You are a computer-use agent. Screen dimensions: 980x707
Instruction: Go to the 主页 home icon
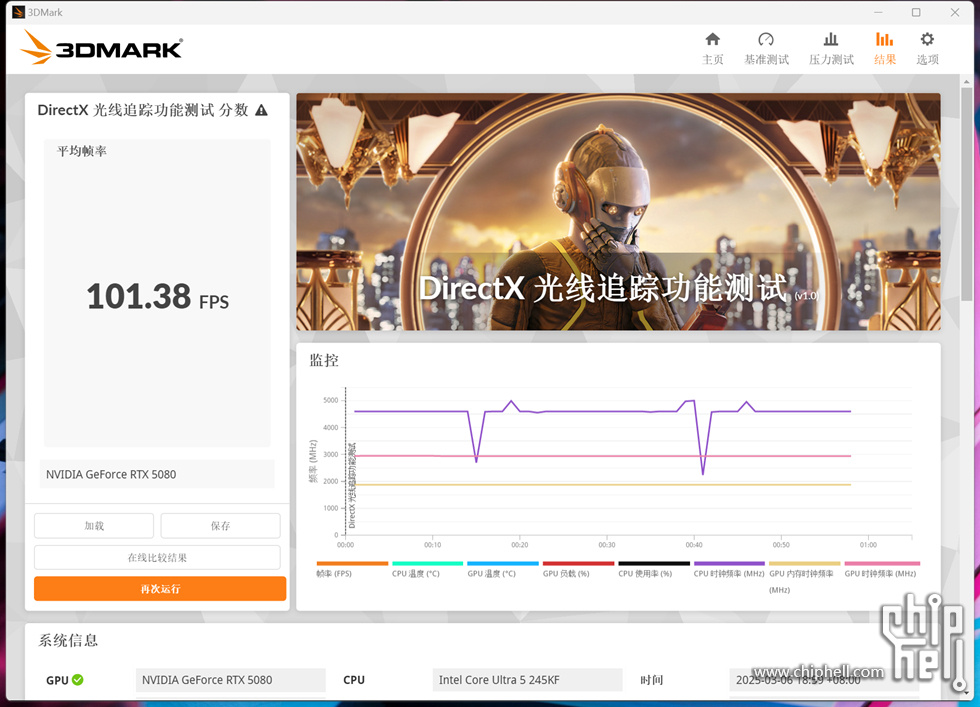[x=712, y=40]
